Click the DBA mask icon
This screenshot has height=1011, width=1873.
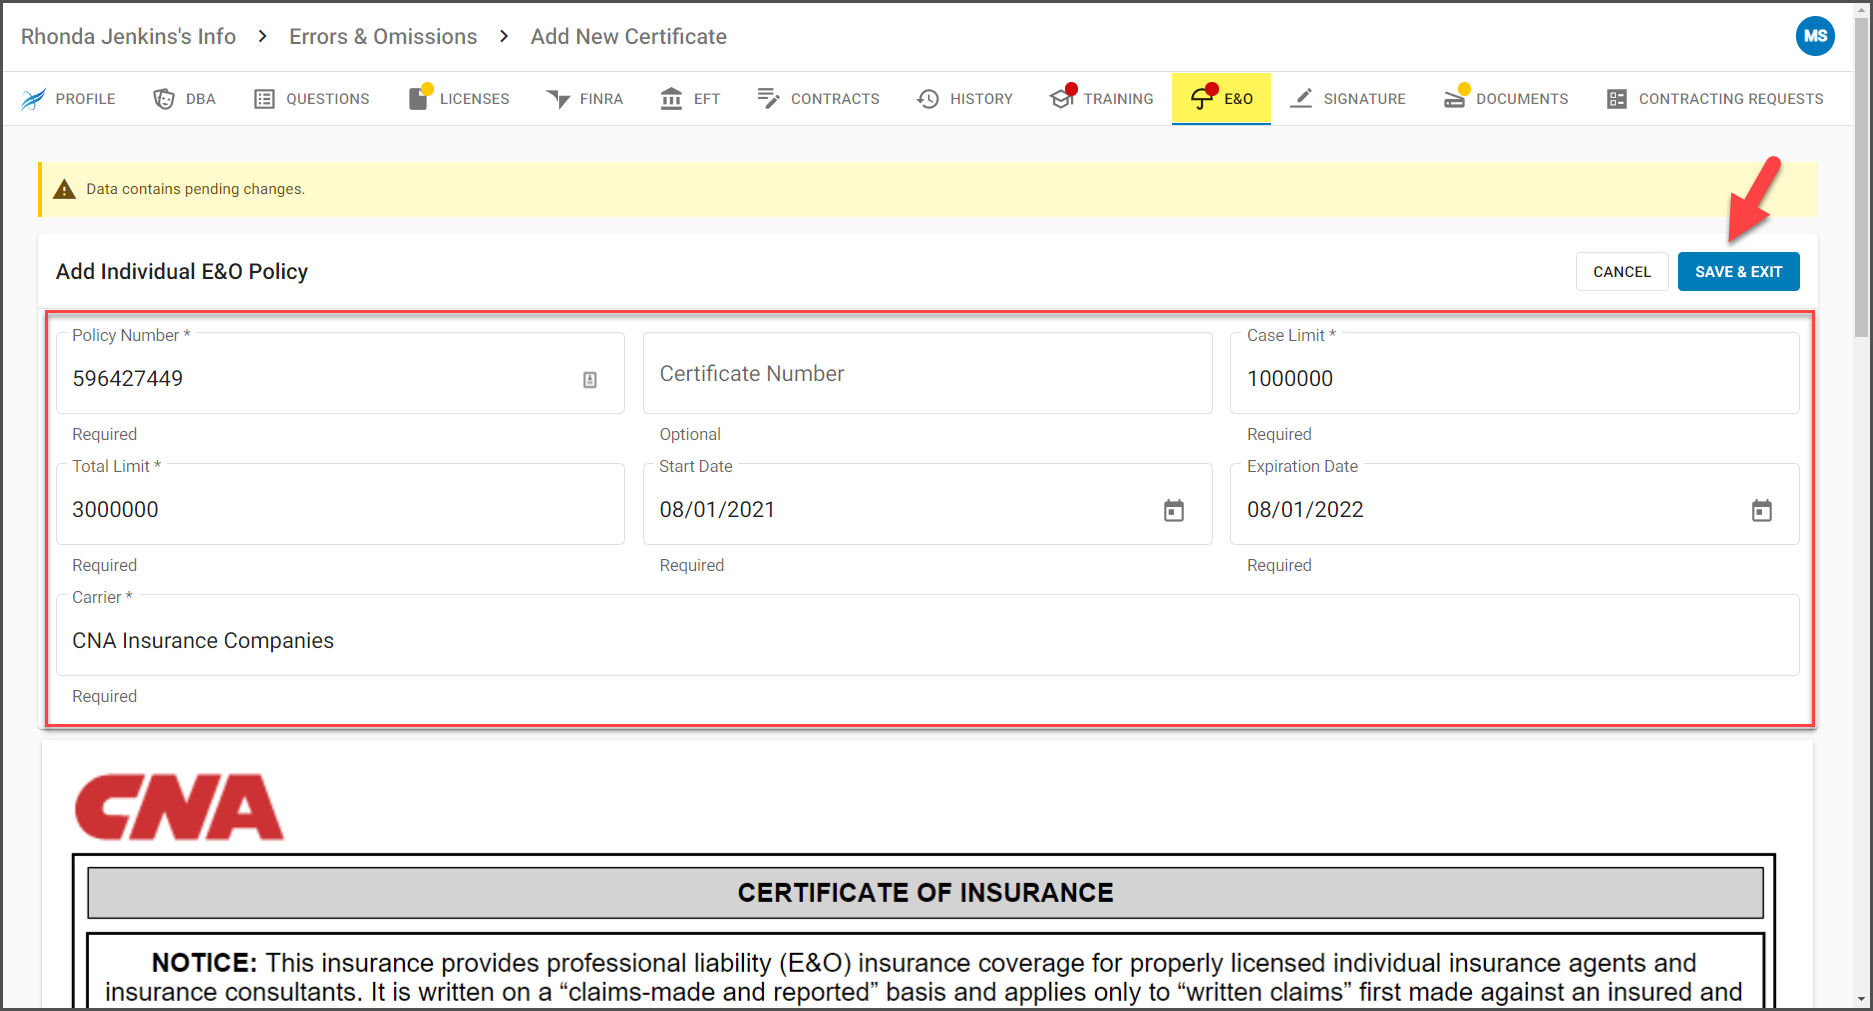164,99
